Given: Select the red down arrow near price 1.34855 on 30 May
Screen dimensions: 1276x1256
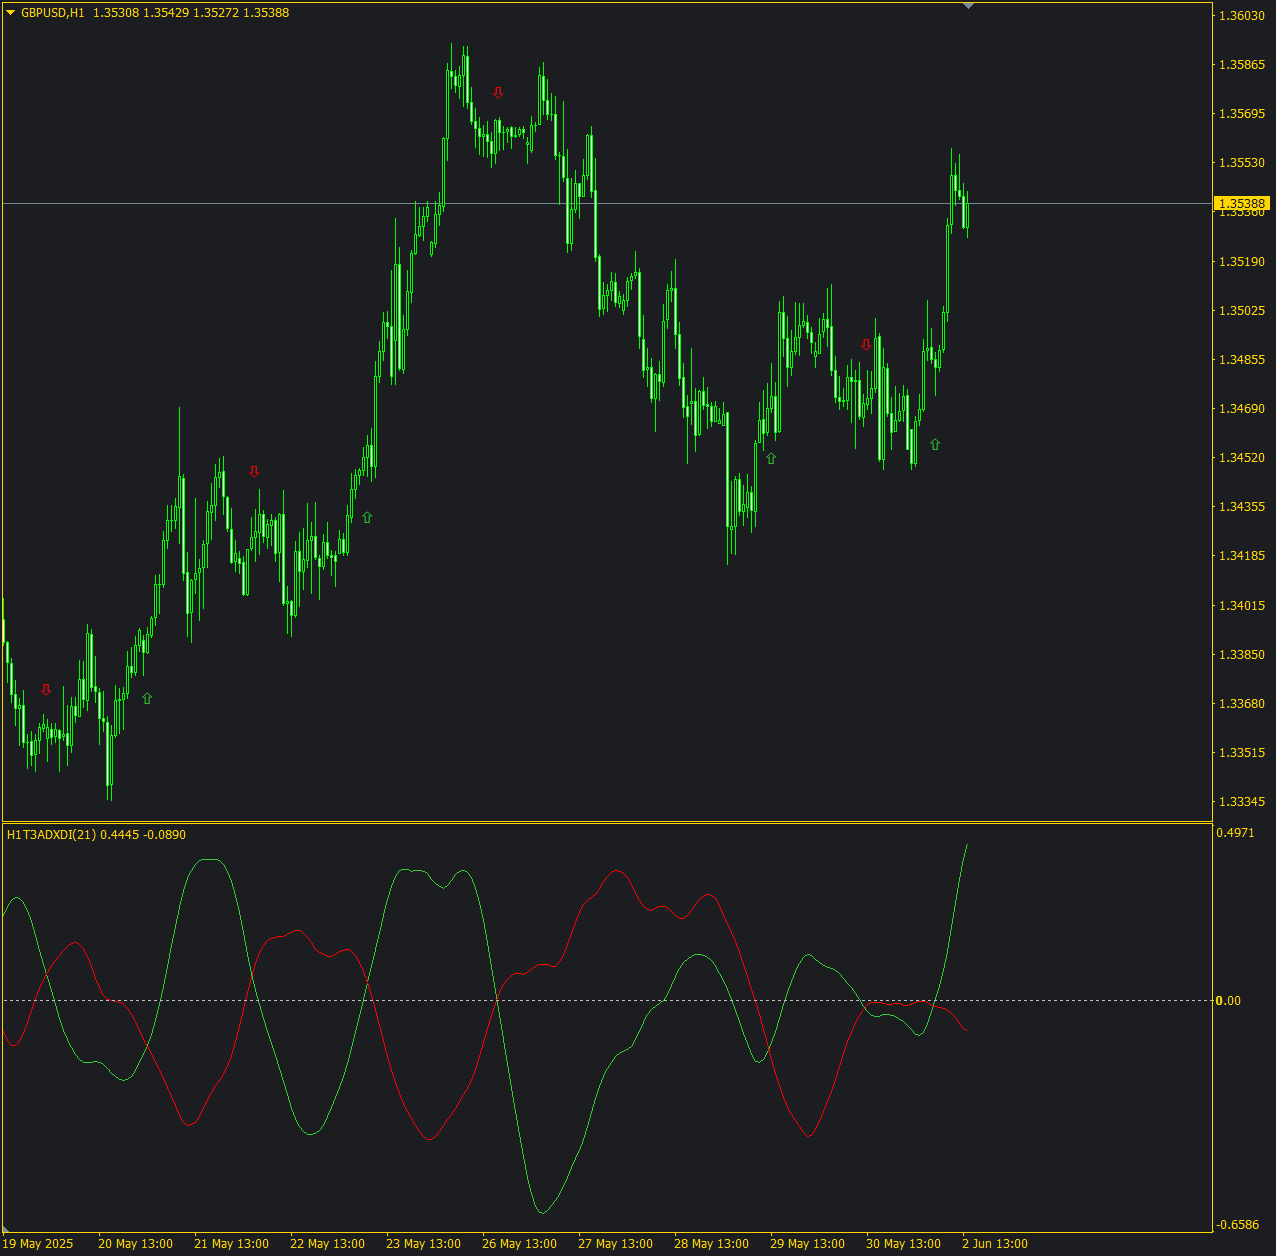Looking at the screenshot, I should [x=866, y=344].
